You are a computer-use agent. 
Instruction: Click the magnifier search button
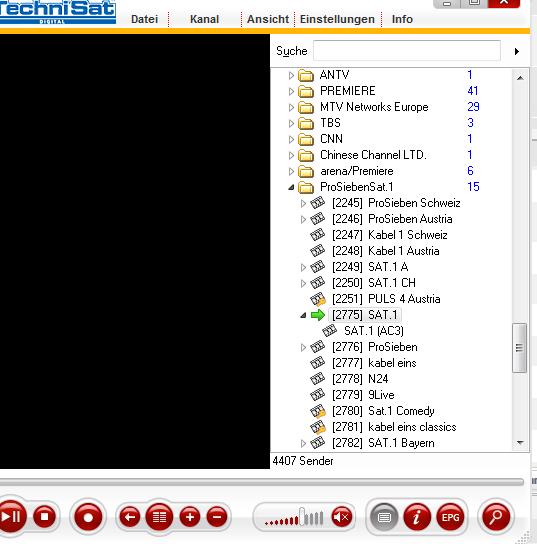496,517
